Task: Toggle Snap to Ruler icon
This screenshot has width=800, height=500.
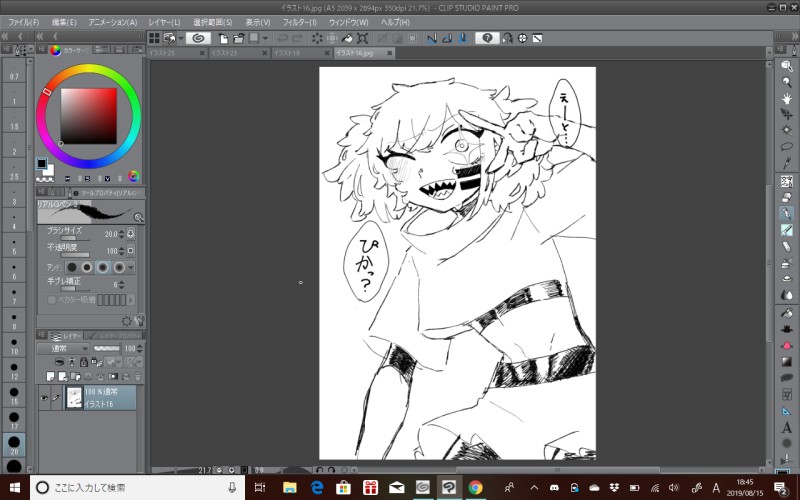Action: coord(432,38)
